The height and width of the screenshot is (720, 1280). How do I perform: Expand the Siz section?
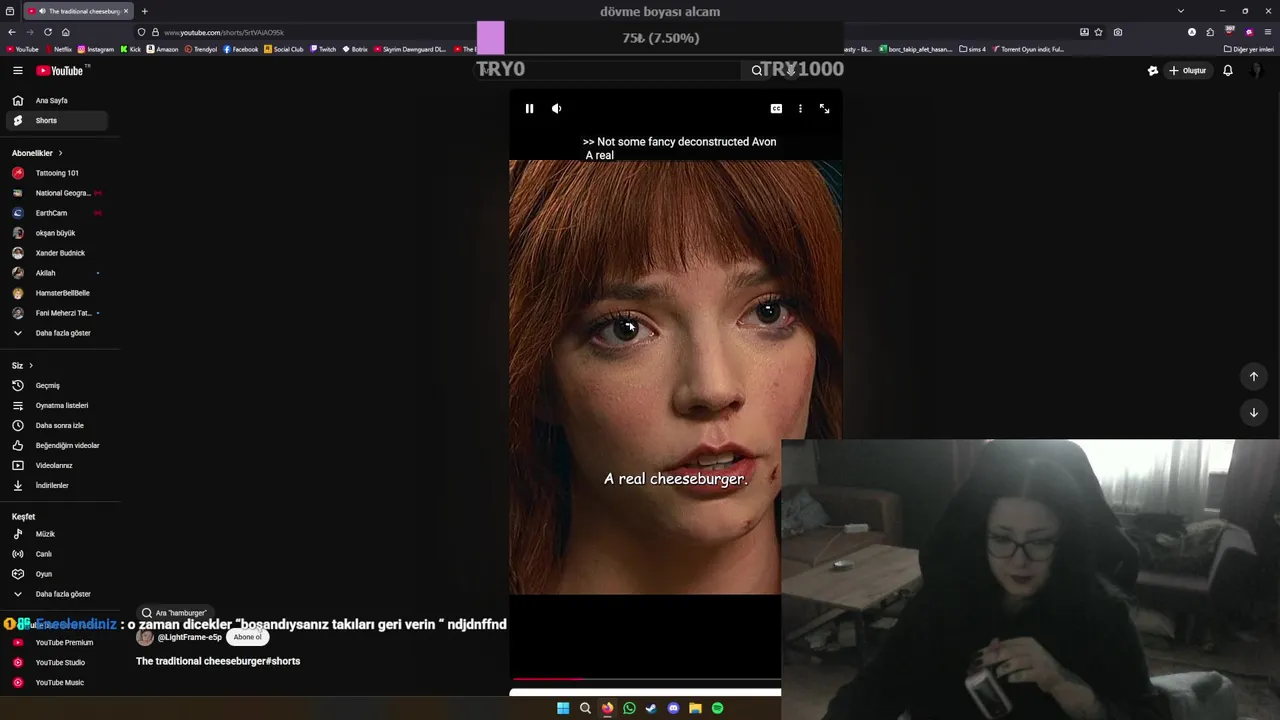click(x=22, y=366)
